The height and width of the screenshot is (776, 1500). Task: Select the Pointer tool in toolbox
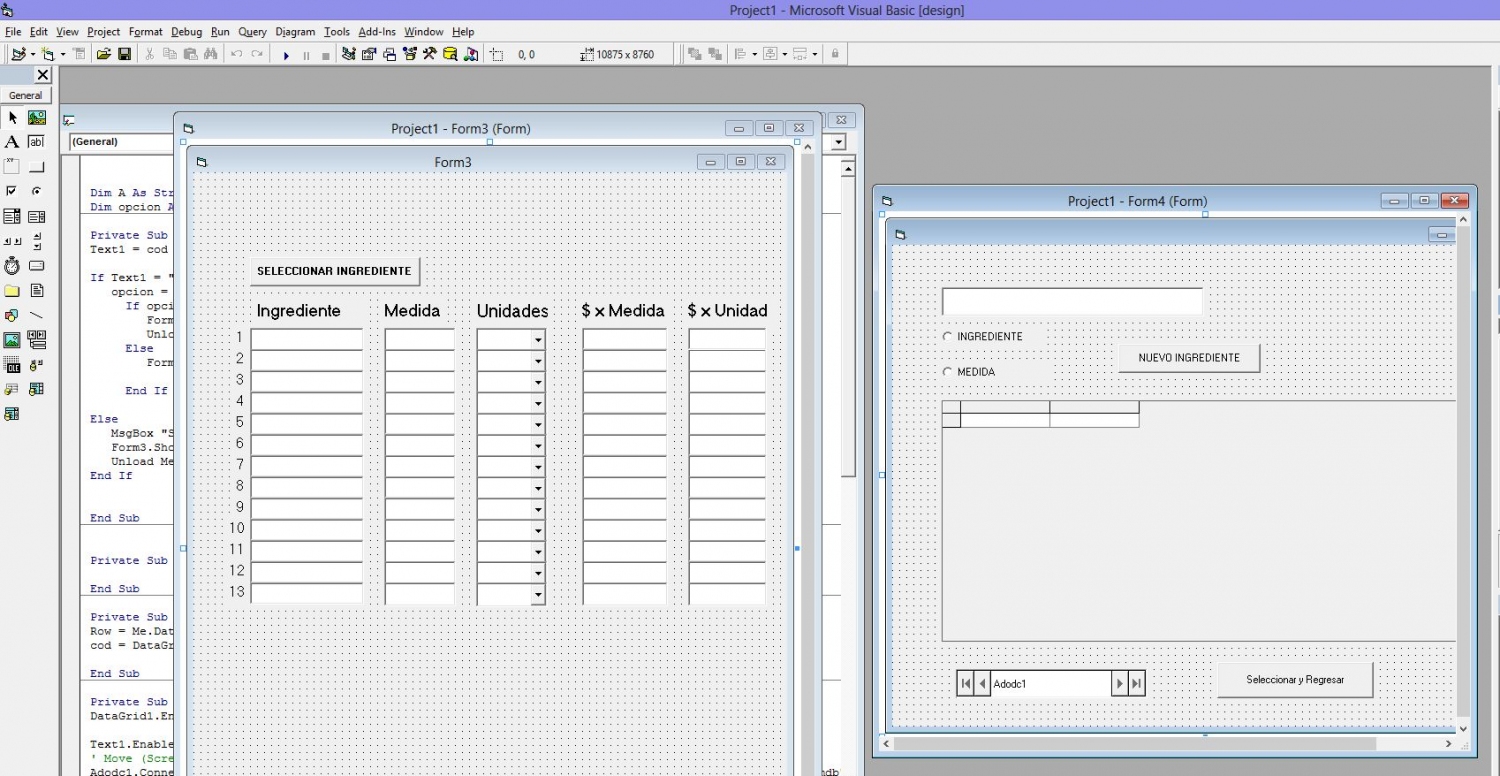13,118
